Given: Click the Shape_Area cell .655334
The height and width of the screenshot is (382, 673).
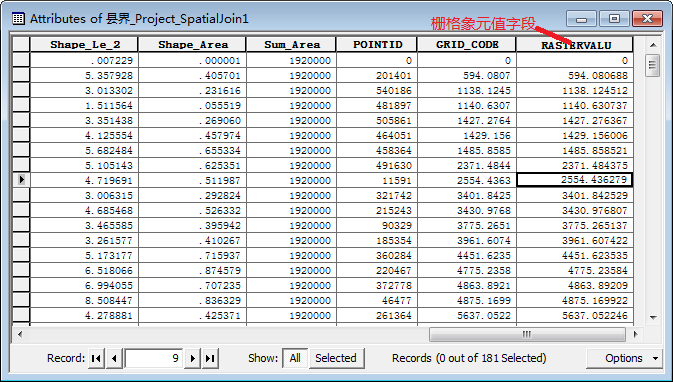Looking at the screenshot, I should coord(192,151).
